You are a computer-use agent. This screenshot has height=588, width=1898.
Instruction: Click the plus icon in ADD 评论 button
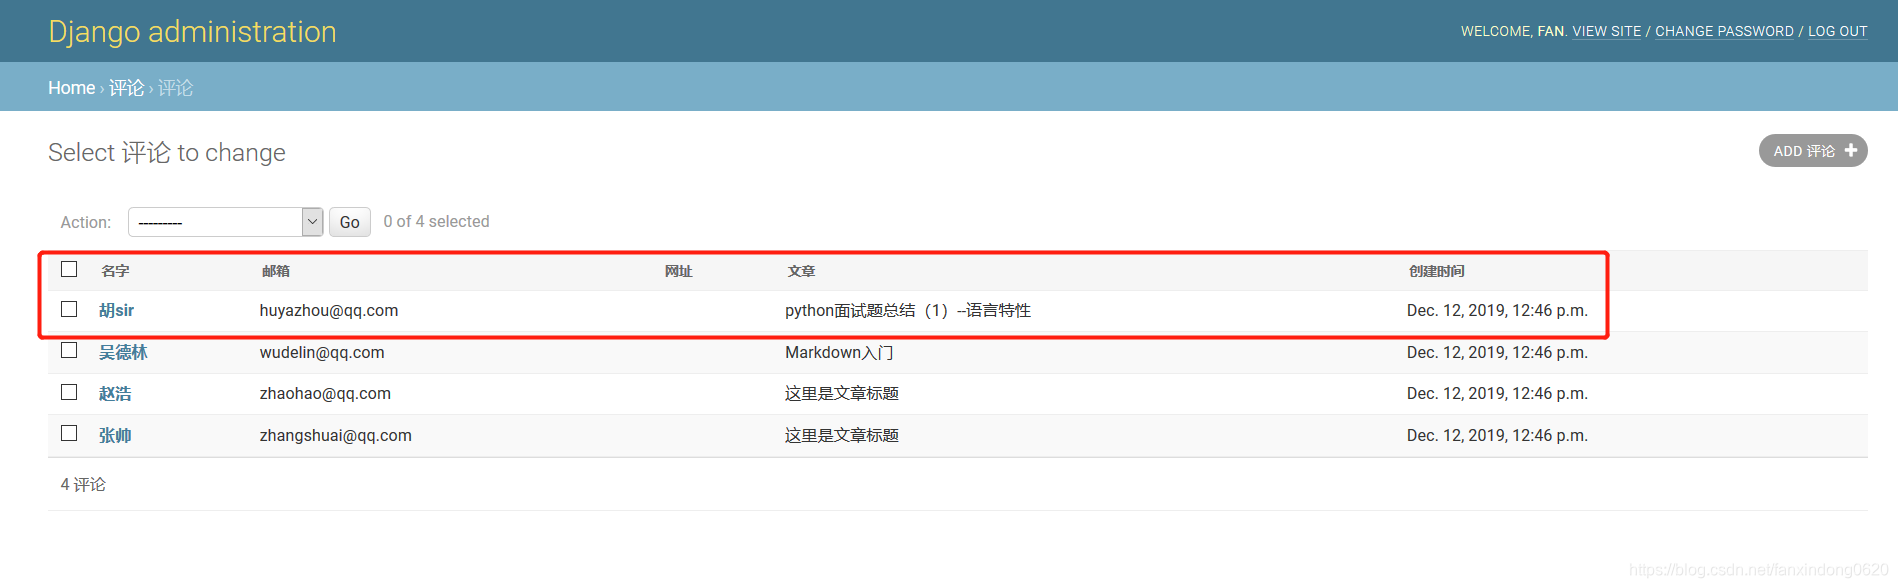pos(1850,151)
